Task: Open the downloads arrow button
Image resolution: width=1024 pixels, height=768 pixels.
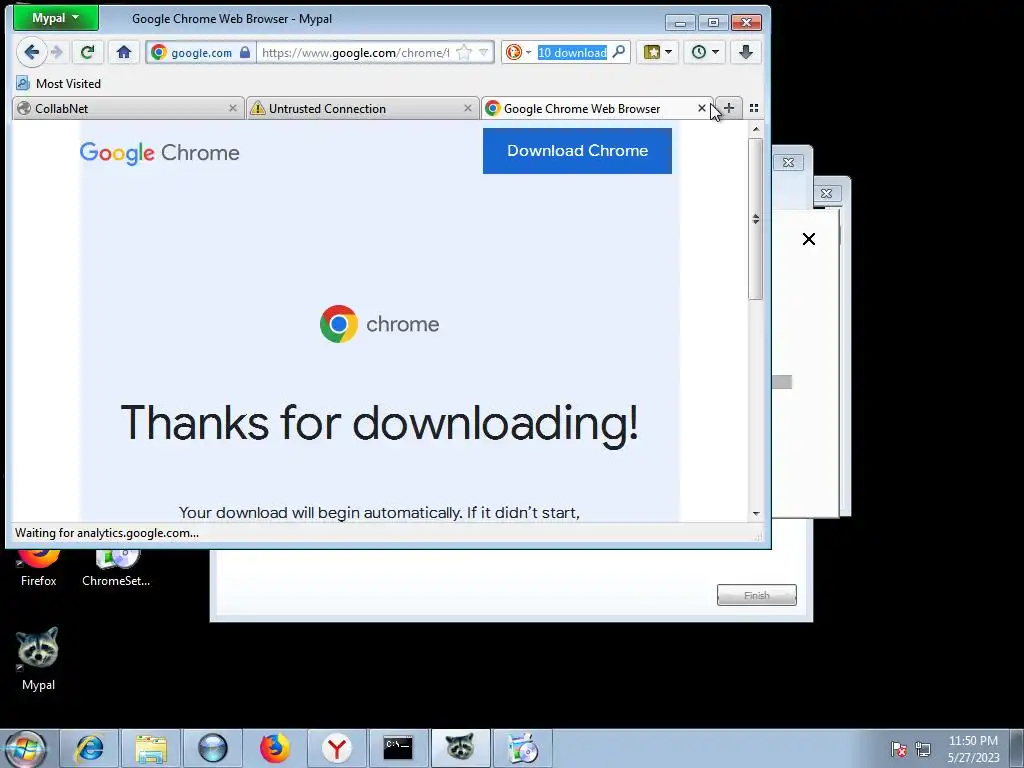Action: (746, 52)
